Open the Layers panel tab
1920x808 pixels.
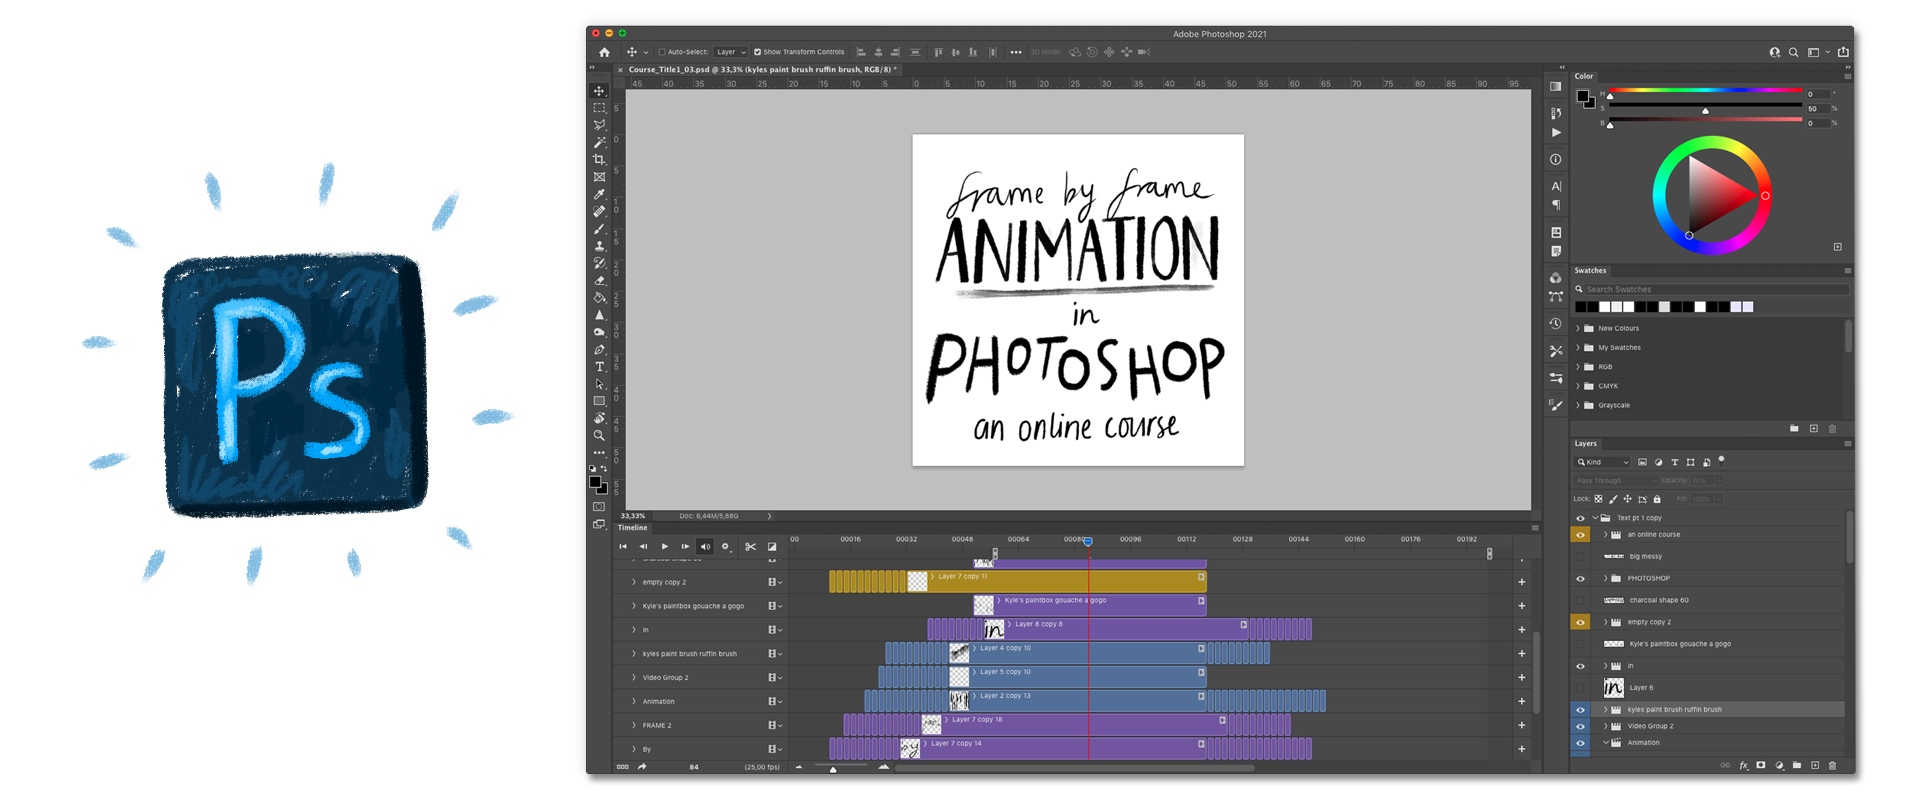pyautogui.click(x=1586, y=444)
